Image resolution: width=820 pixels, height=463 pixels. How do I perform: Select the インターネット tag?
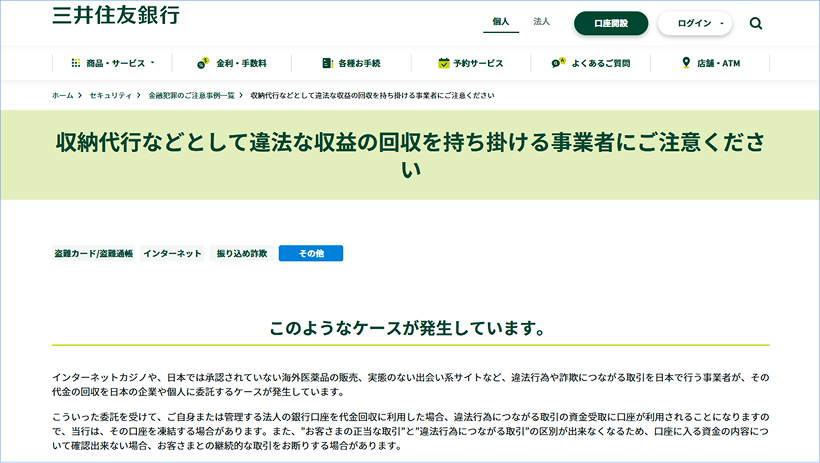(x=172, y=253)
